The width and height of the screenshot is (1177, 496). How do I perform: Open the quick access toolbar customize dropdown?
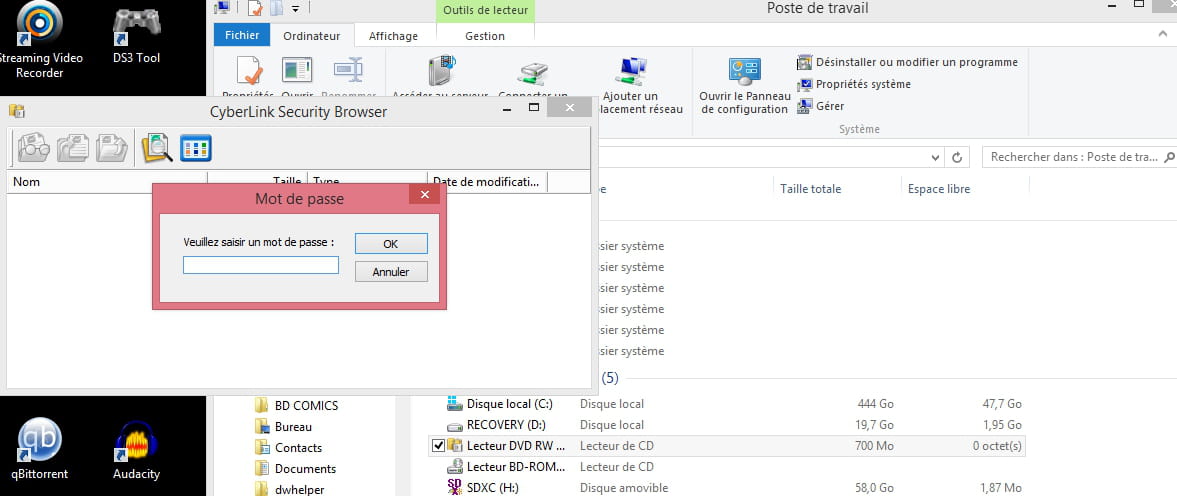296,8
